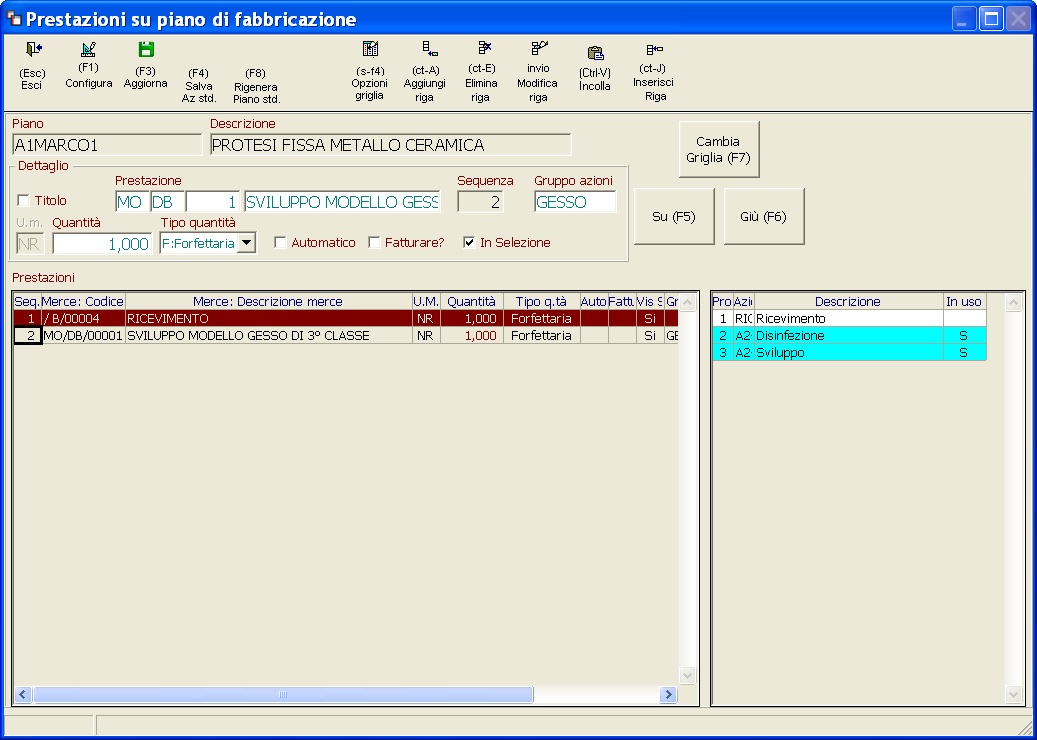The height and width of the screenshot is (740, 1037).
Task: Click the horizontal scrollbar thumb in Prestazioni grid
Action: (x=283, y=694)
